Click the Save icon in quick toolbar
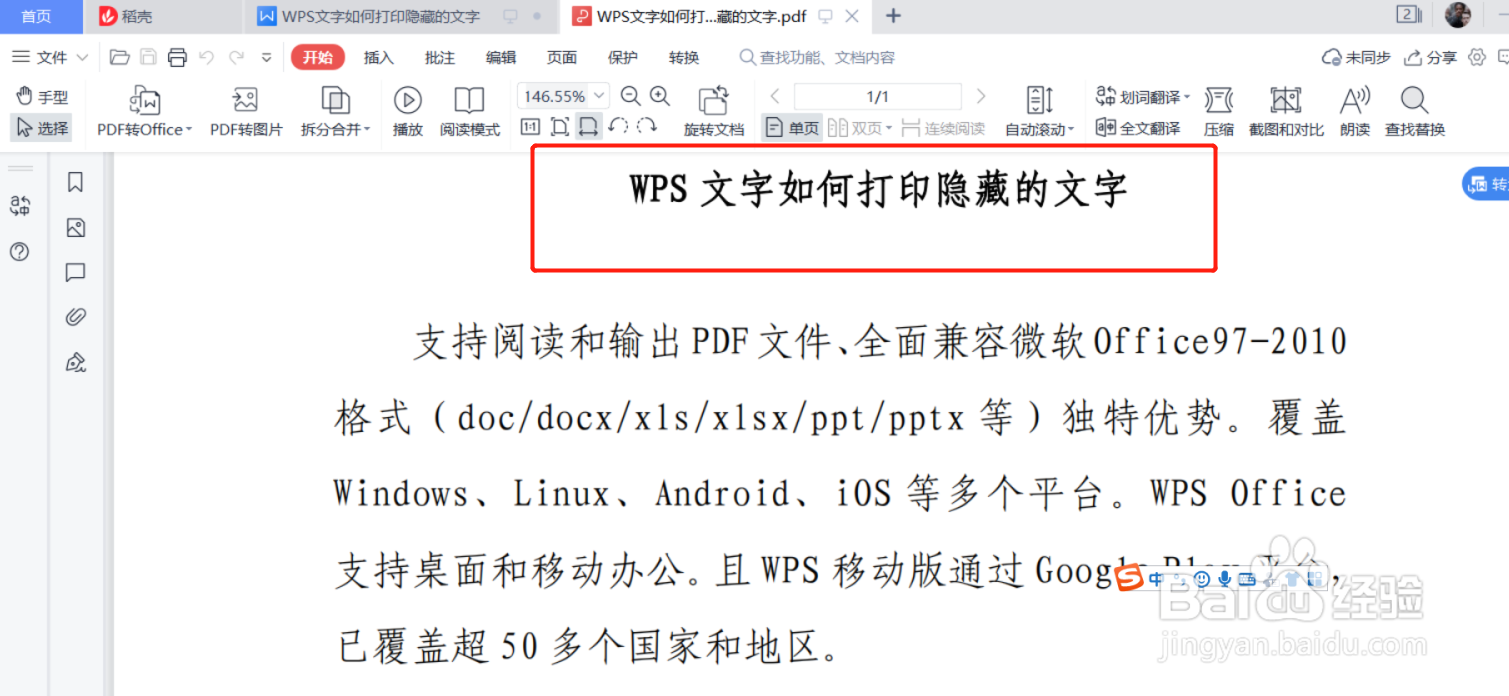Image resolution: width=1509 pixels, height=696 pixels. pyautogui.click(x=148, y=57)
